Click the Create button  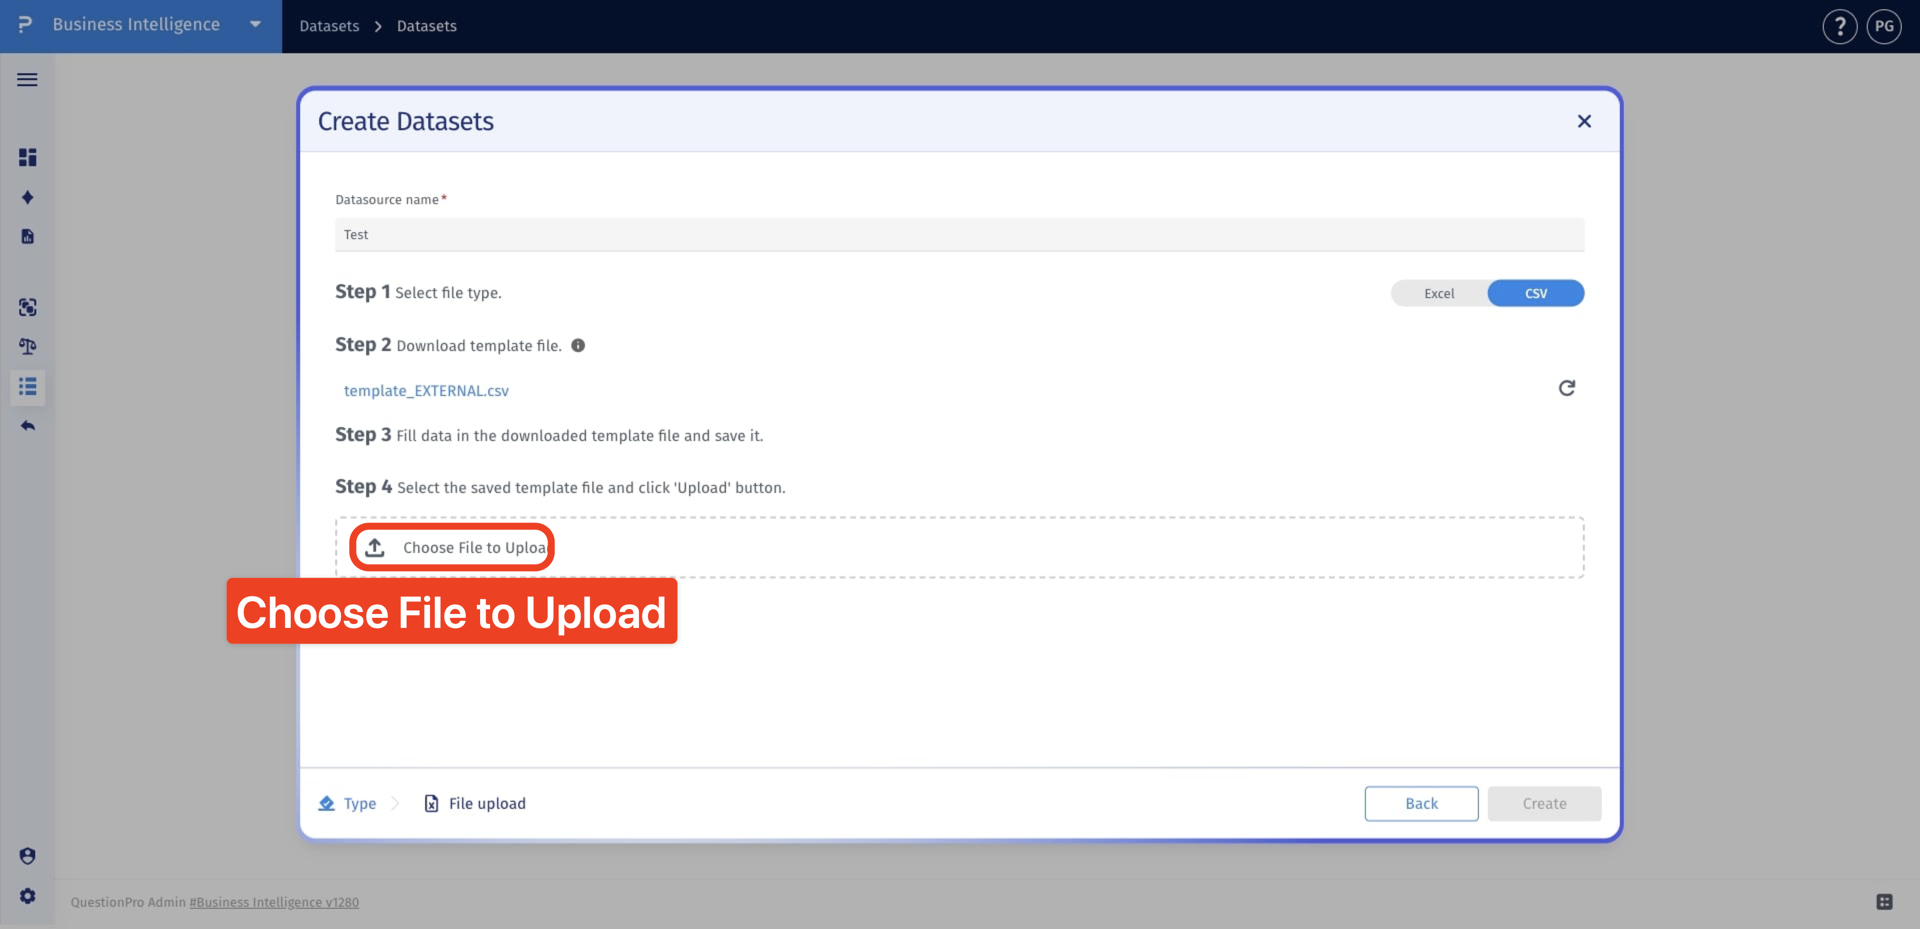coord(1544,804)
